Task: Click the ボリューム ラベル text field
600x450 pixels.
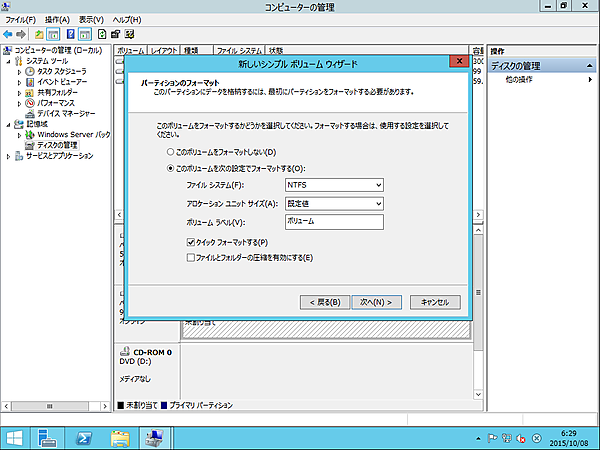Action: click(334, 222)
